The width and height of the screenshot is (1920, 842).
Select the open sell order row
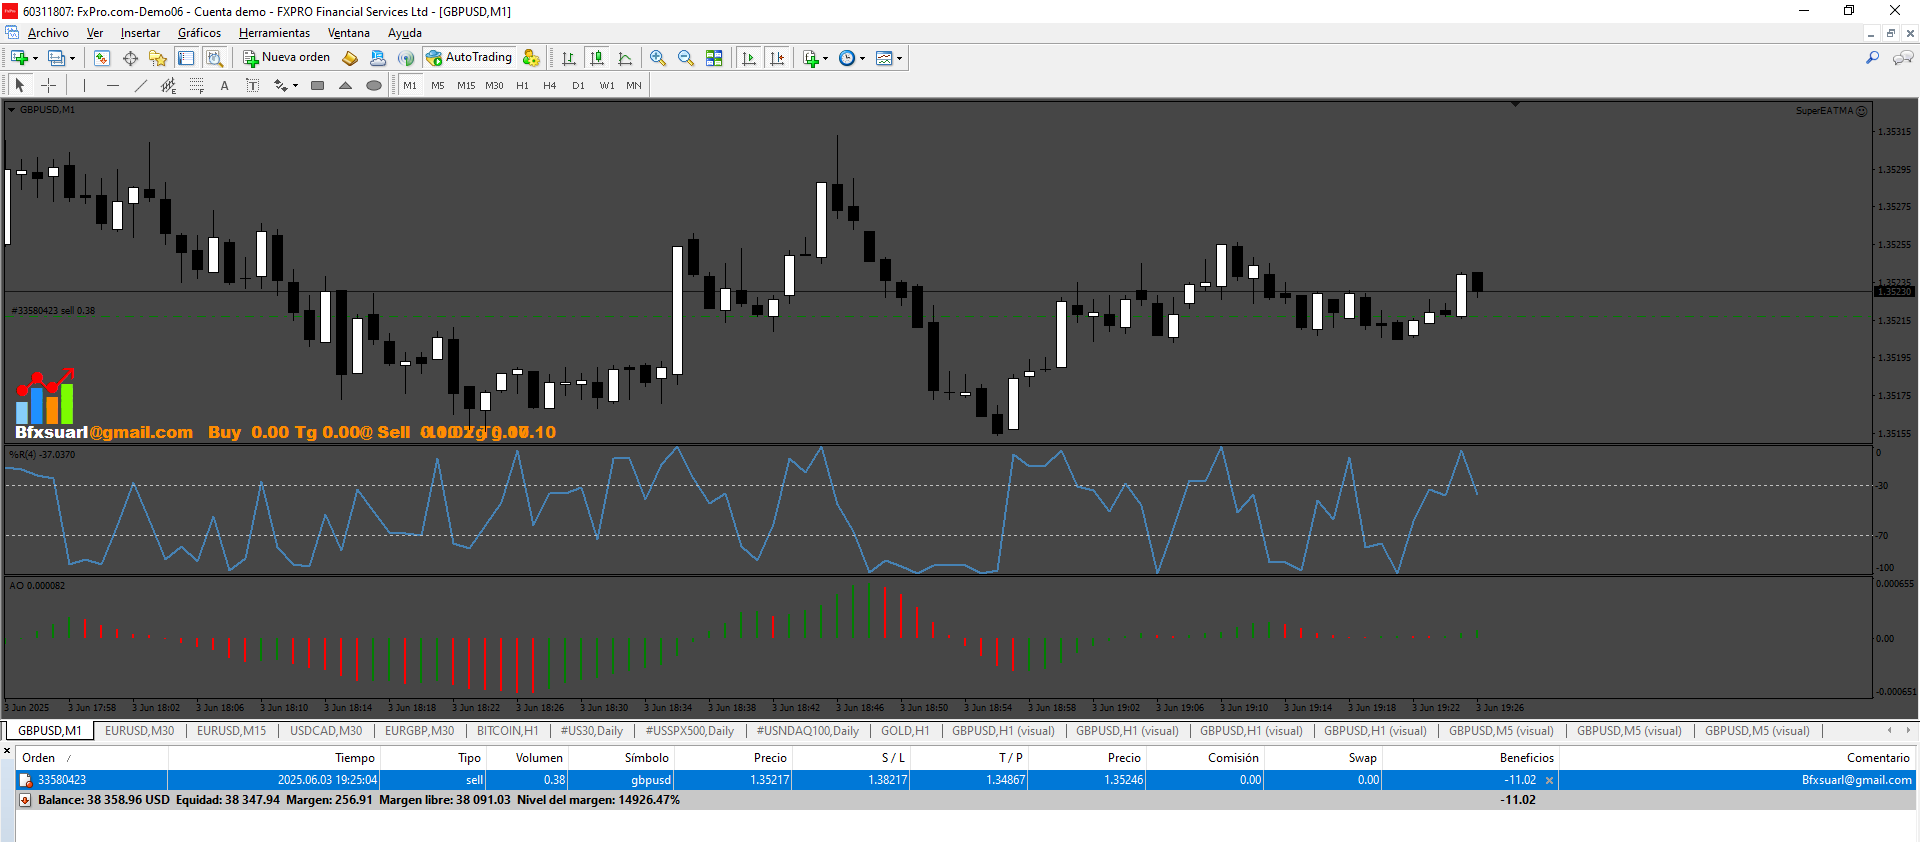(x=965, y=780)
